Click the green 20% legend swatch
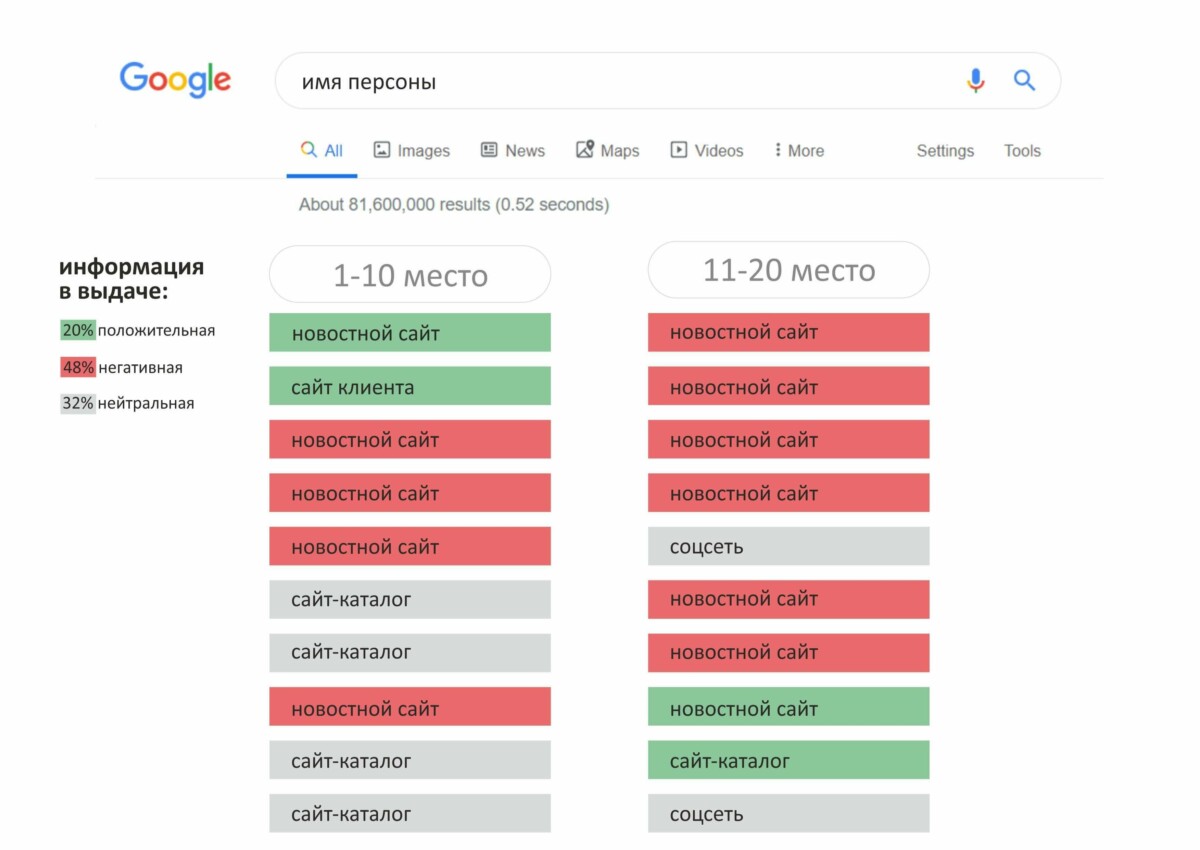1200x850 pixels. click(78, 331)
